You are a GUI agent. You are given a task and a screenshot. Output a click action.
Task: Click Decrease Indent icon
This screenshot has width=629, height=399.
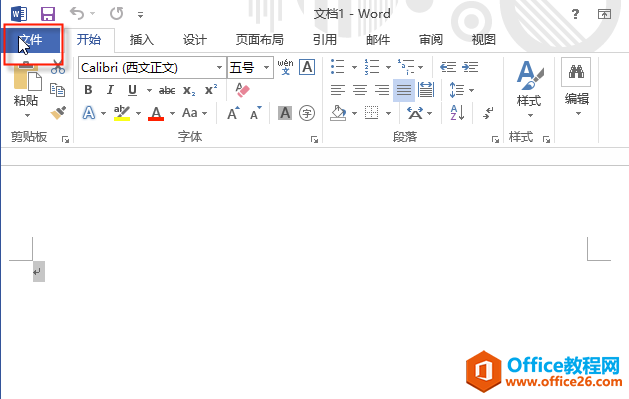(x=448, y=67)
